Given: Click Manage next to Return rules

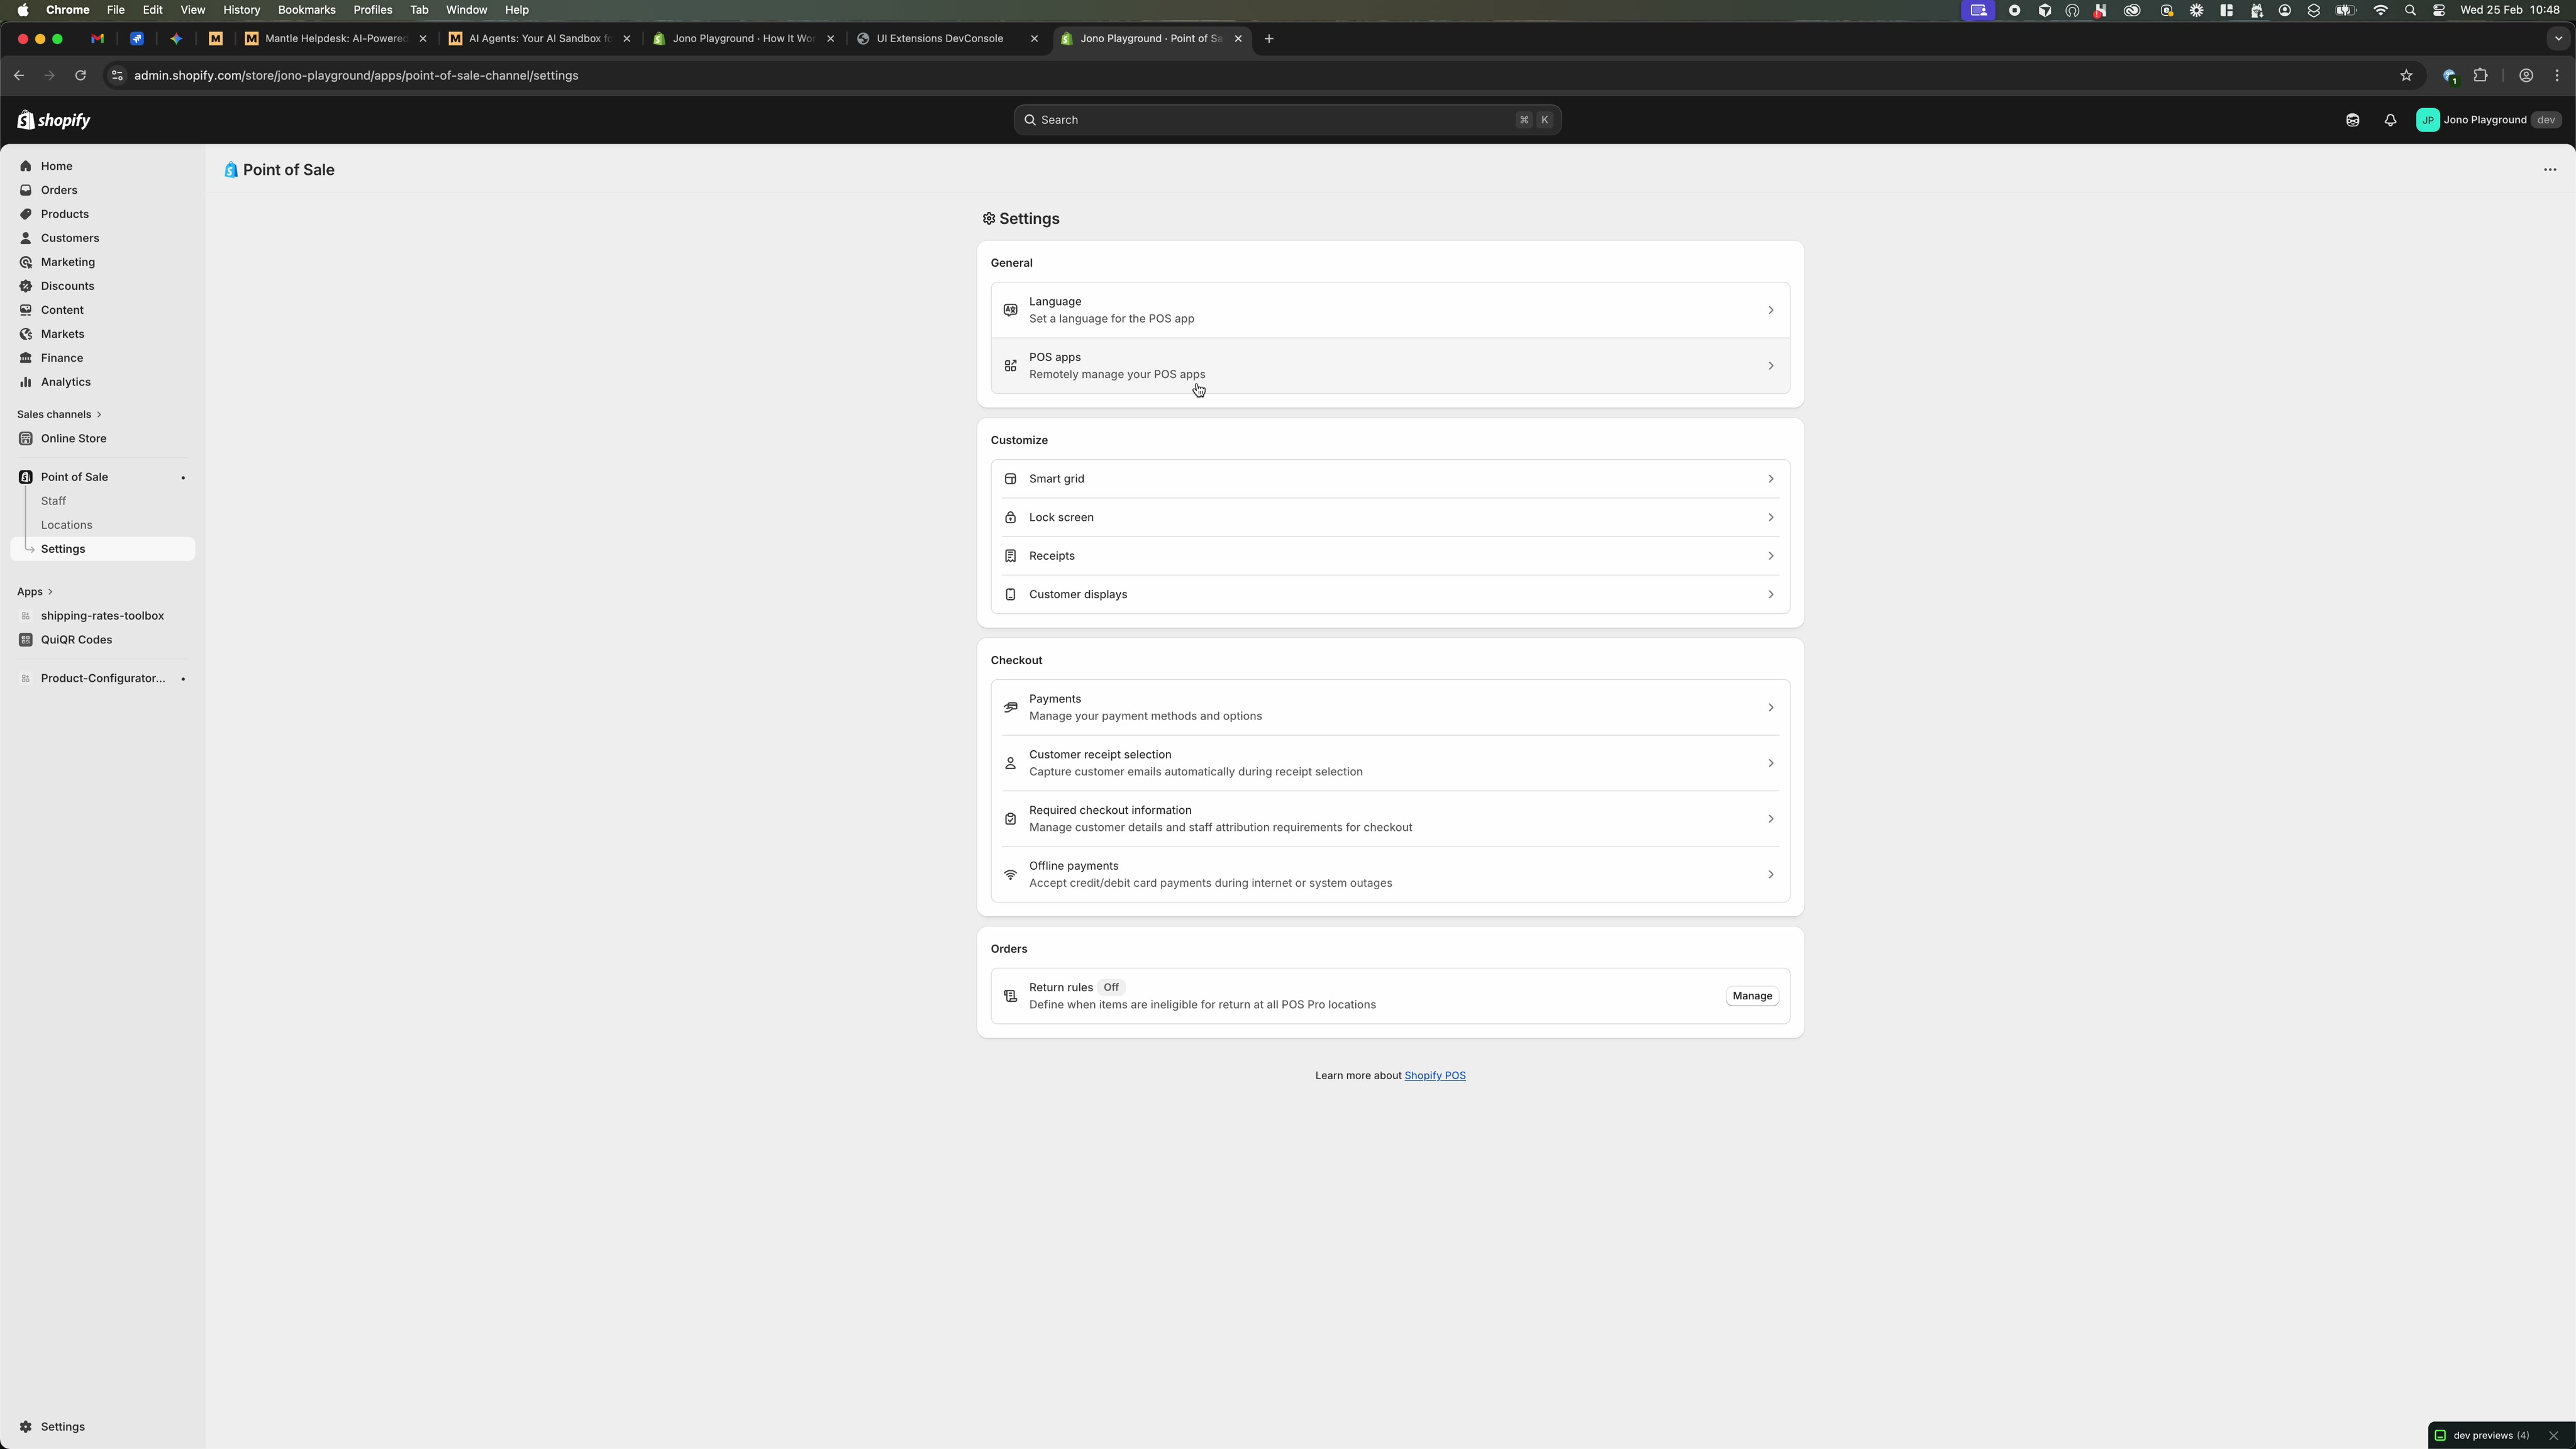Looking at the screenshot, I should coord(1752,996).
